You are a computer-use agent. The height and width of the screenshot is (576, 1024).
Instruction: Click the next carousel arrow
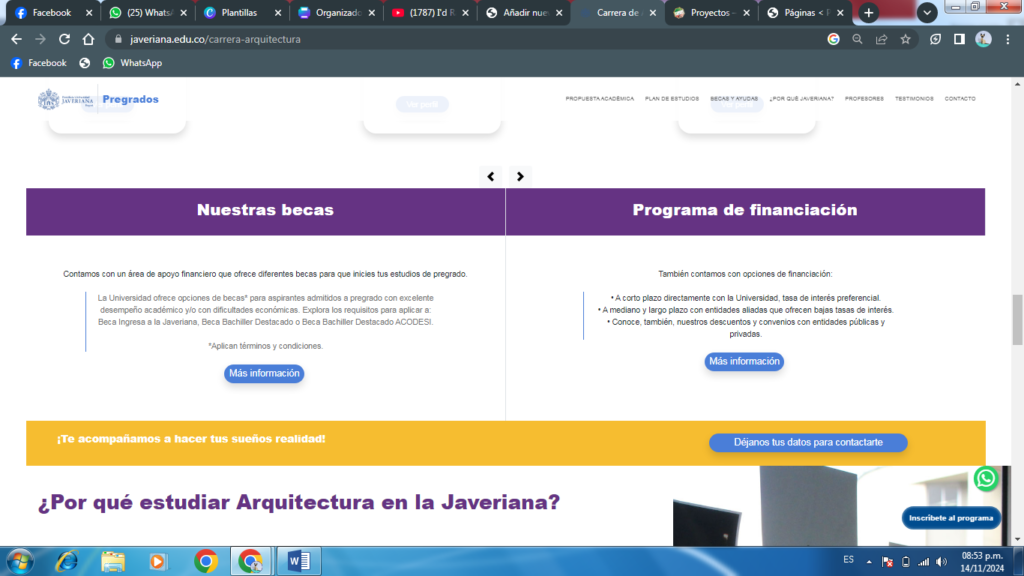(x=520, y=176)
